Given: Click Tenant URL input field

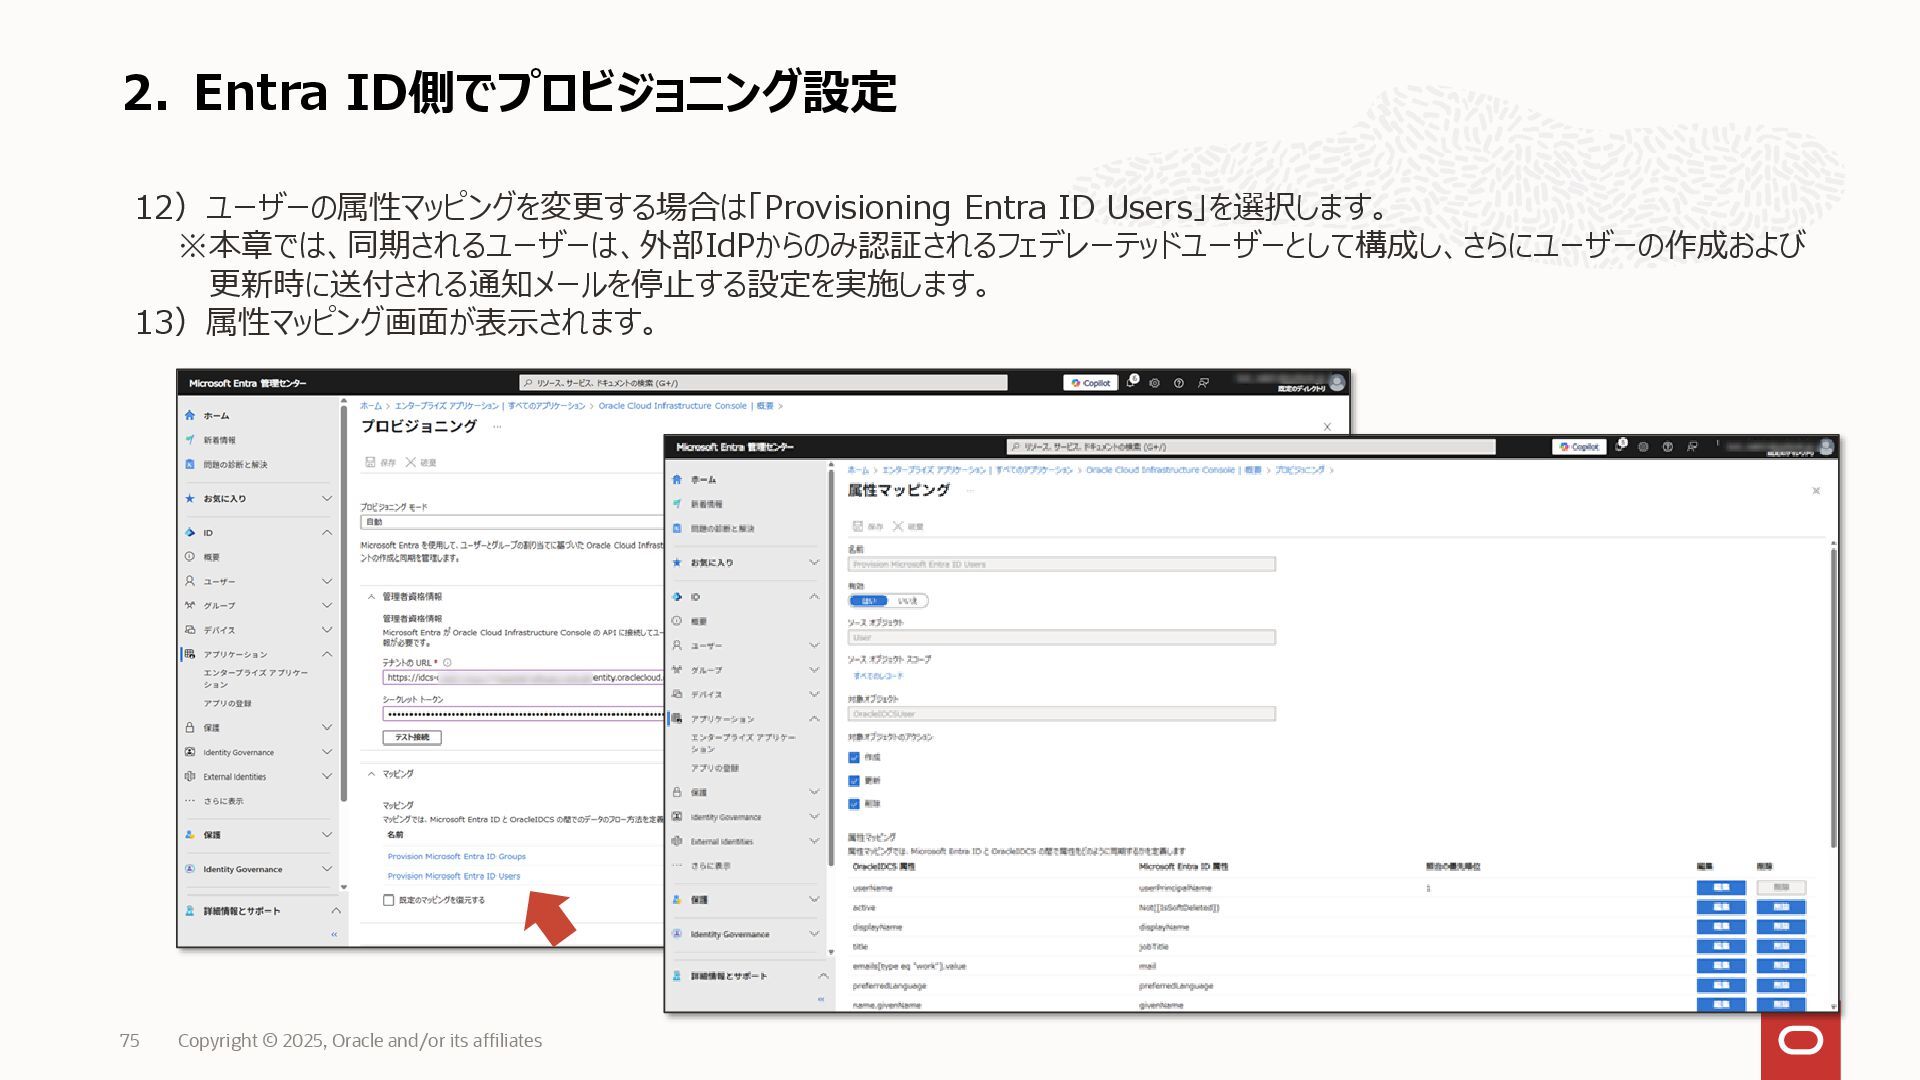Looking at the screenshot, I should coord(523,678).
